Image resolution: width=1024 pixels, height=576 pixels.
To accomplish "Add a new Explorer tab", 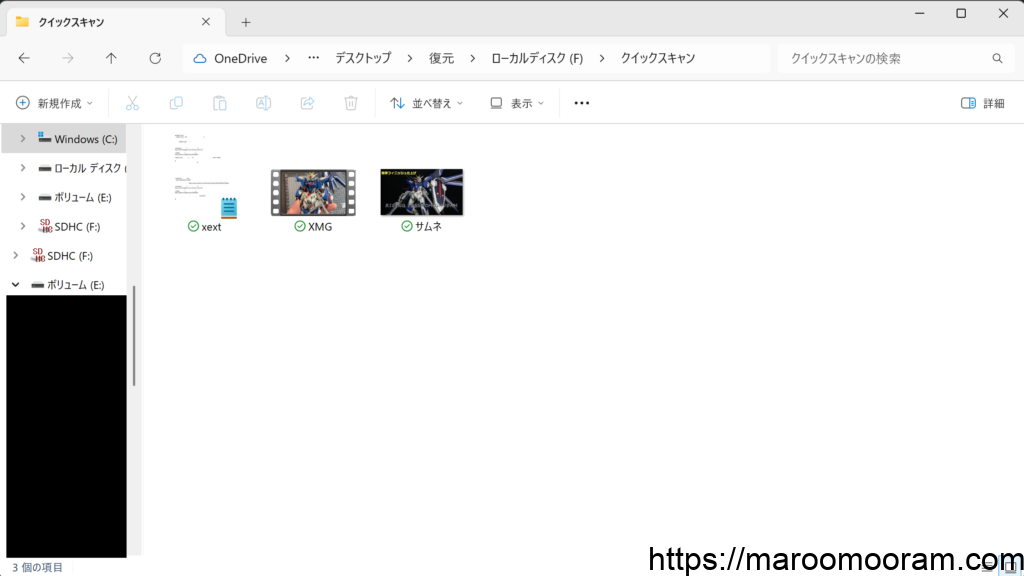I will (x=246, y=22).
